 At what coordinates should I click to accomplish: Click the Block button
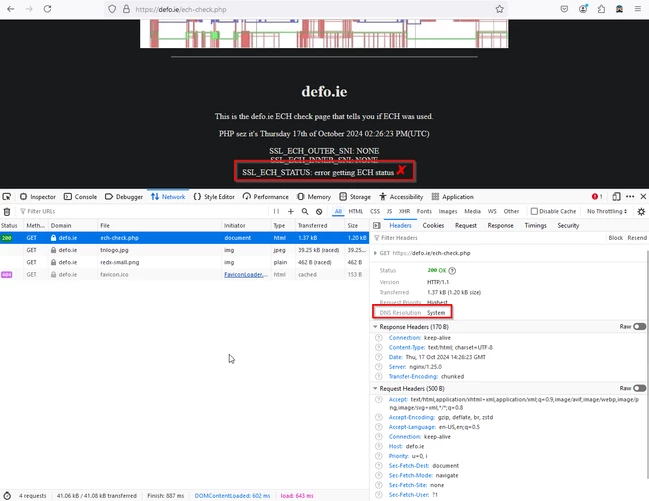click(x=615, y=238)
